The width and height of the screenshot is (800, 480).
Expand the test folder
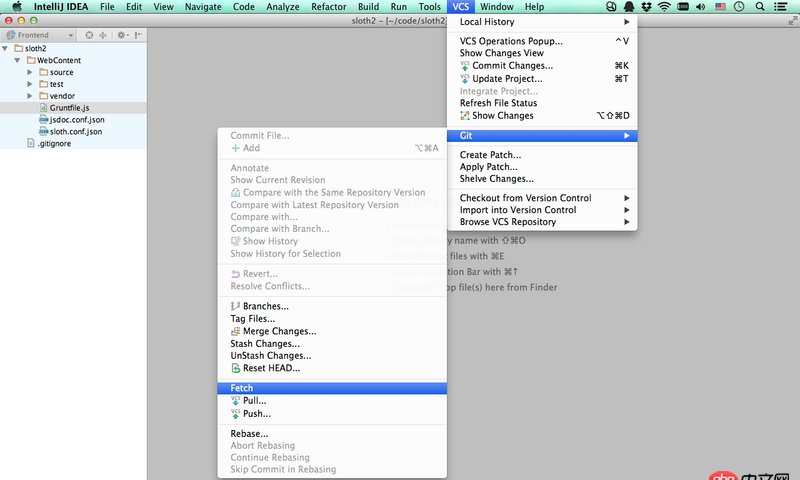click(30, 84)
